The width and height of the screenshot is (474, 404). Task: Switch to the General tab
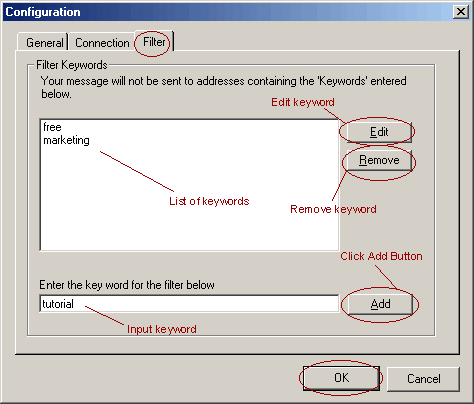(44, 43)
